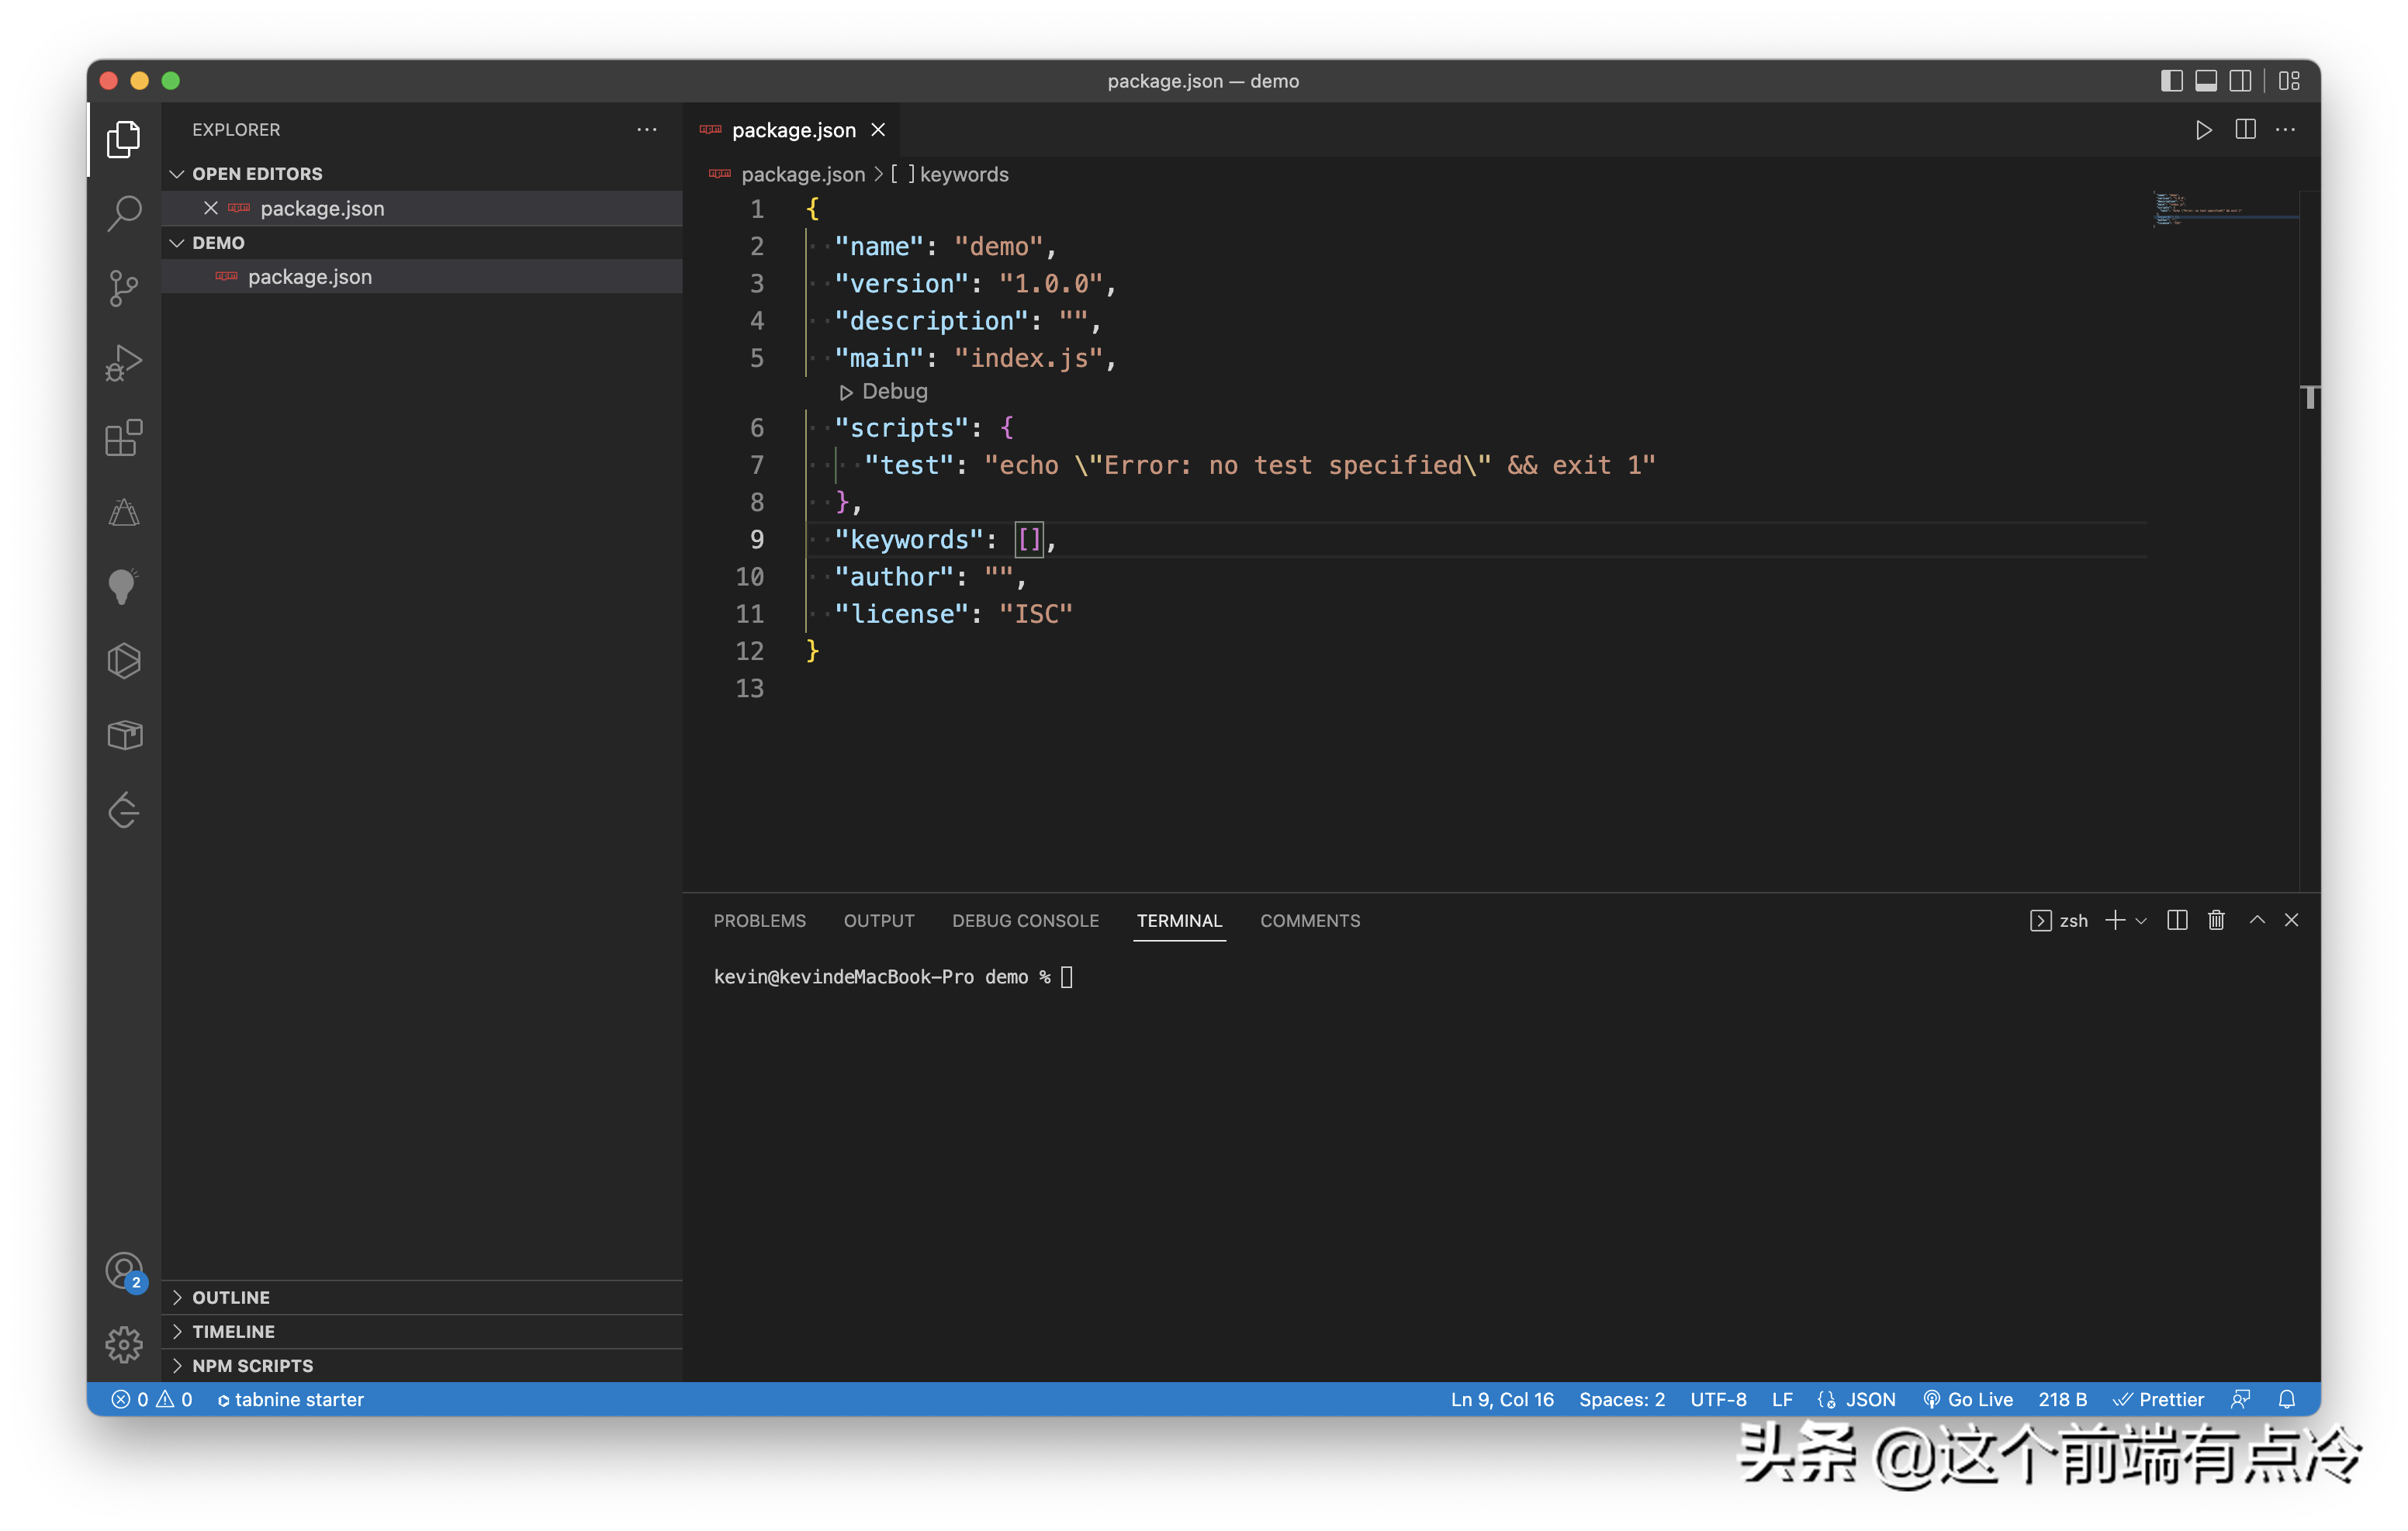Viewport: 2408px width, 1531px height.
Task: Open editor More Actions ellipsis
Action: [x=2286, y=130]
